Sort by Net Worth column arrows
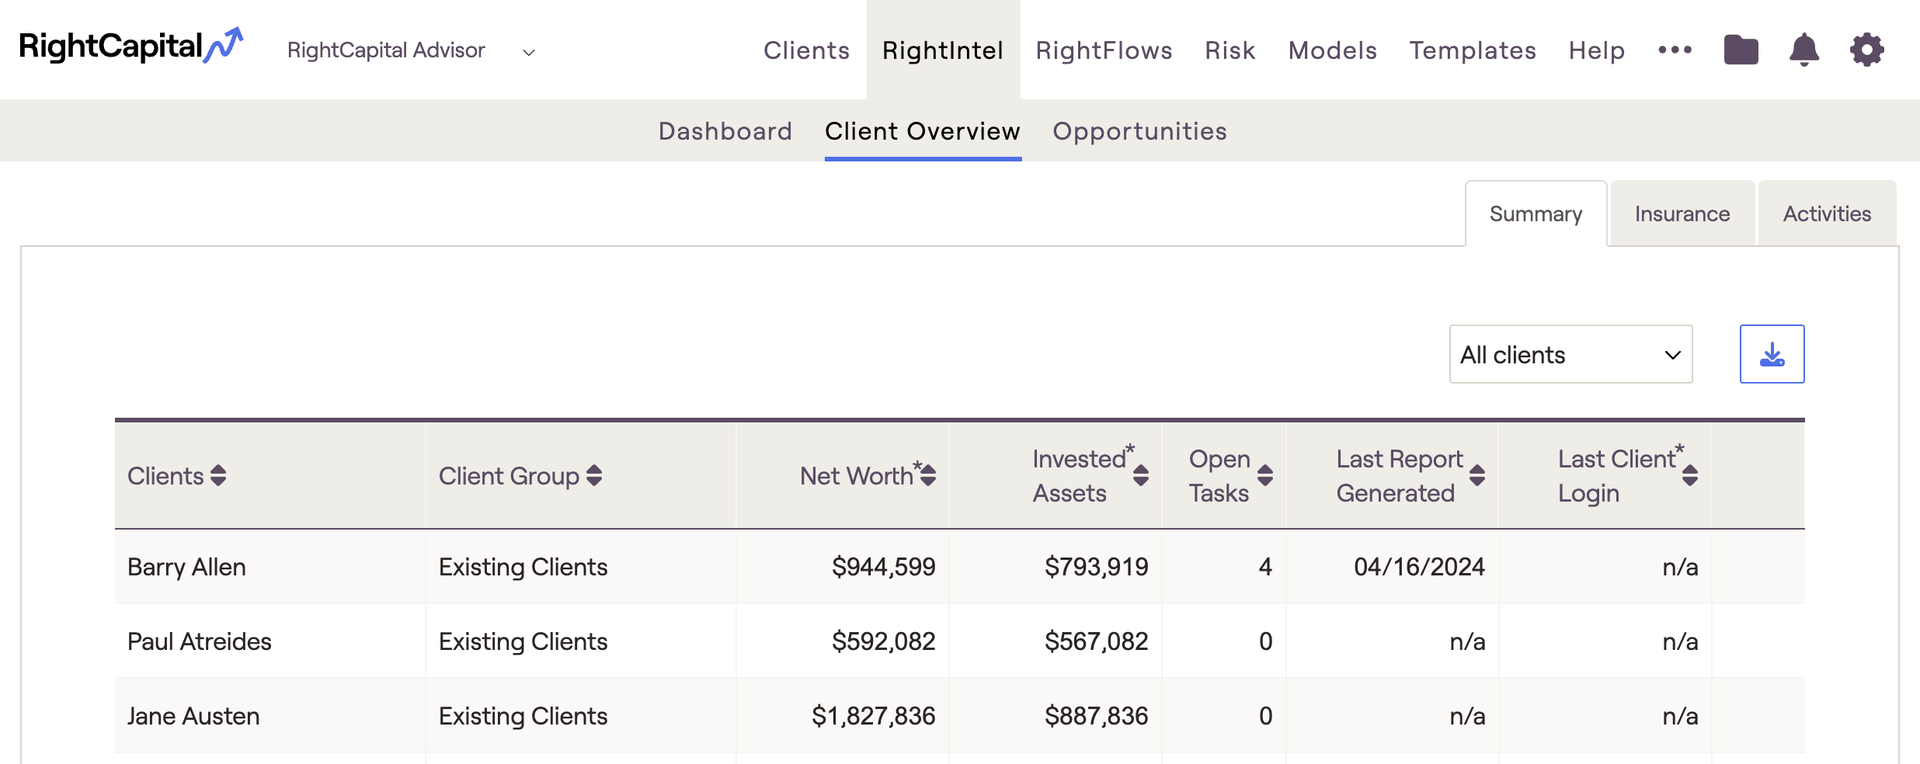This screenshot has height=764, width=1920. (928, 476)
